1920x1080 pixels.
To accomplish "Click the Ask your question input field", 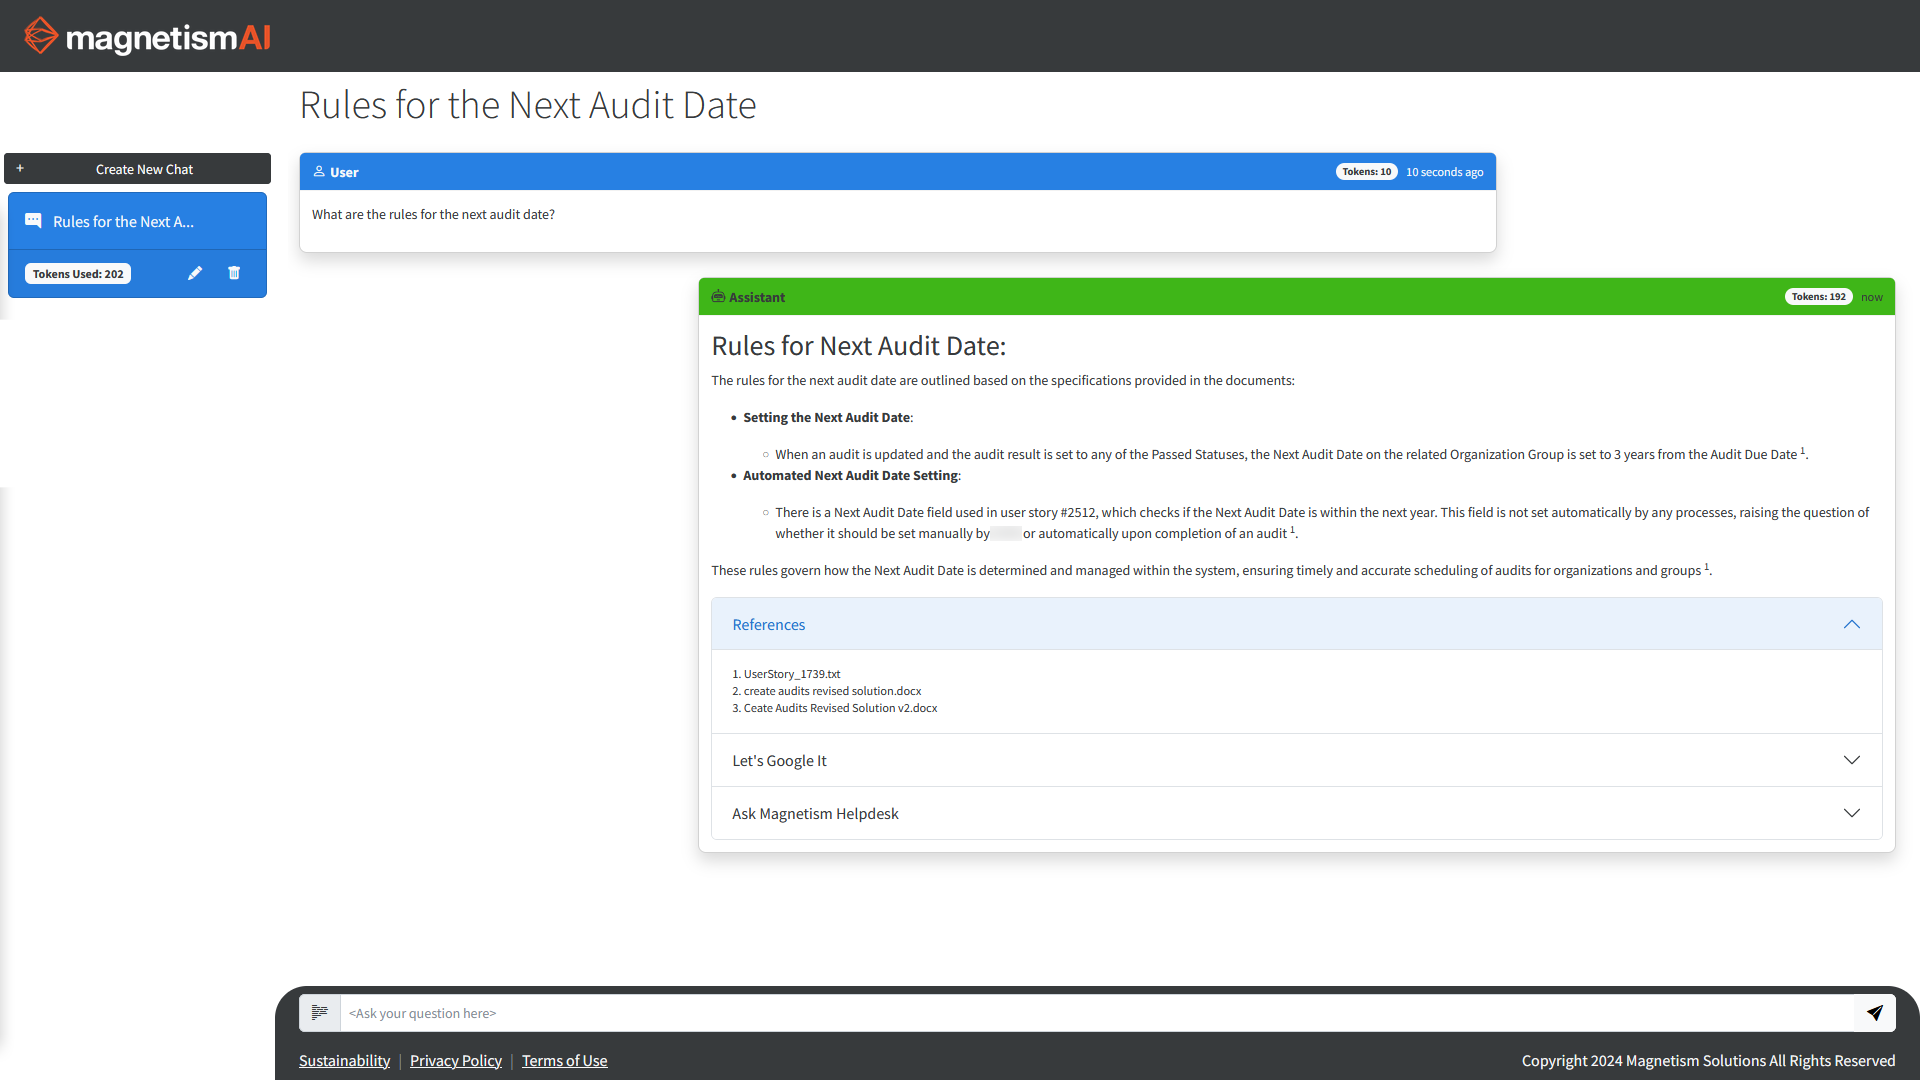I will click(x=1097, y=1013).
